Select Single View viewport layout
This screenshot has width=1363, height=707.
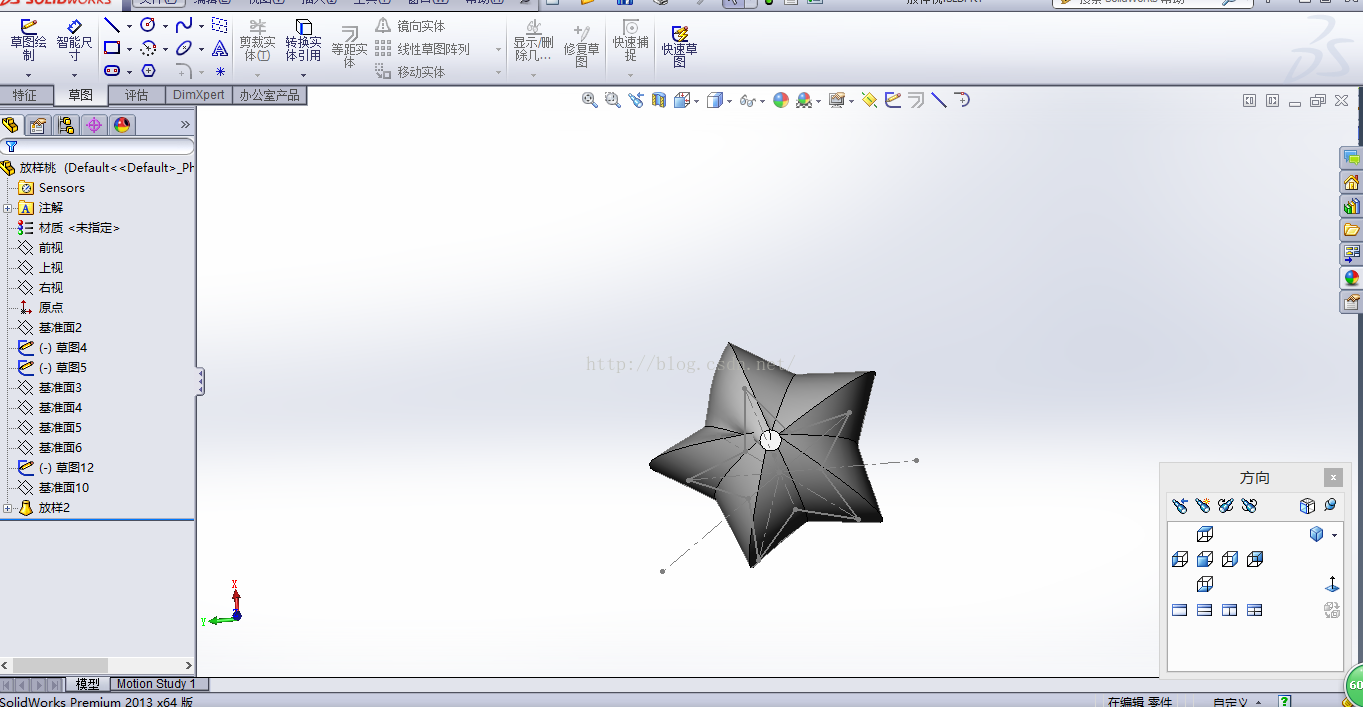pyautogui.click(x=1180, y=610)
